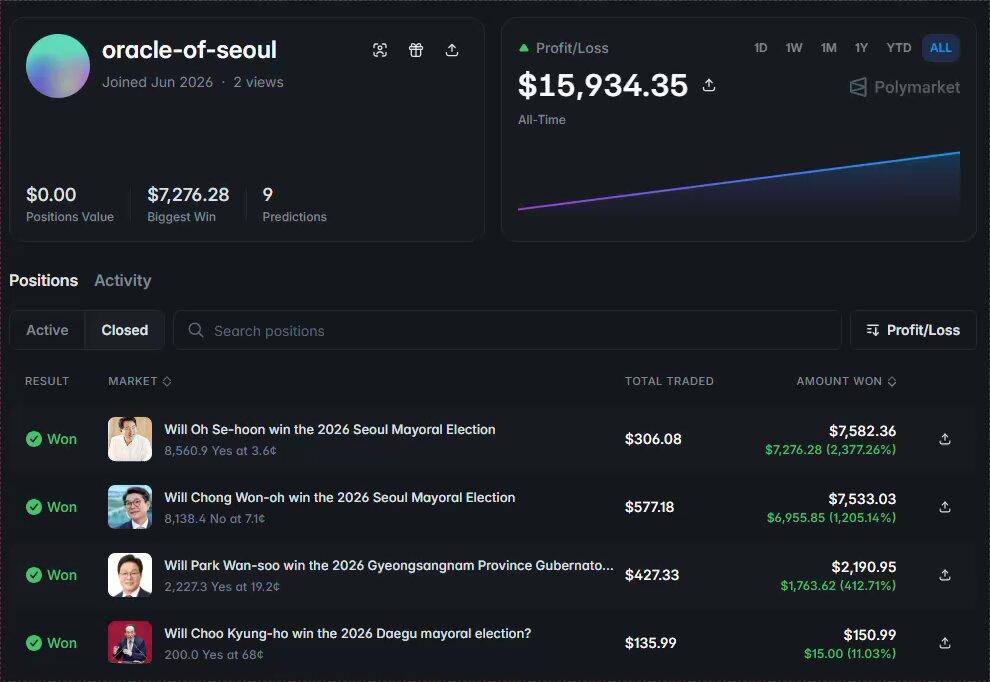Screen dimensions: 990x682
Task: Select the 1Y time range
Action: [x=861, y=48]
